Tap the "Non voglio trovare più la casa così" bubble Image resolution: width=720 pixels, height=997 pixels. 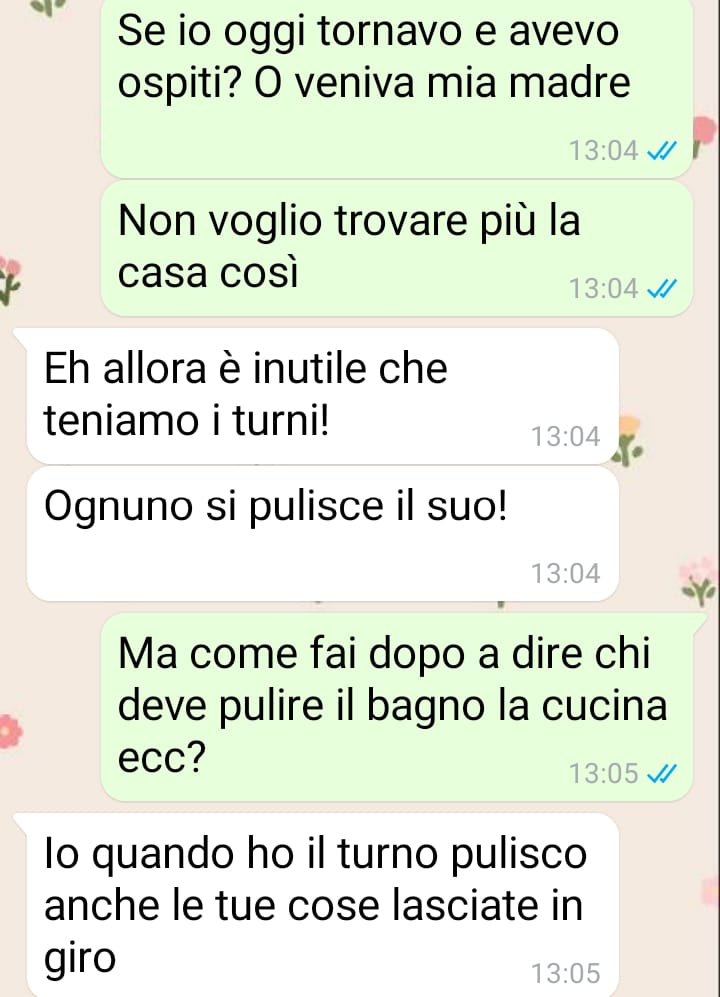(x=396, y=249)
